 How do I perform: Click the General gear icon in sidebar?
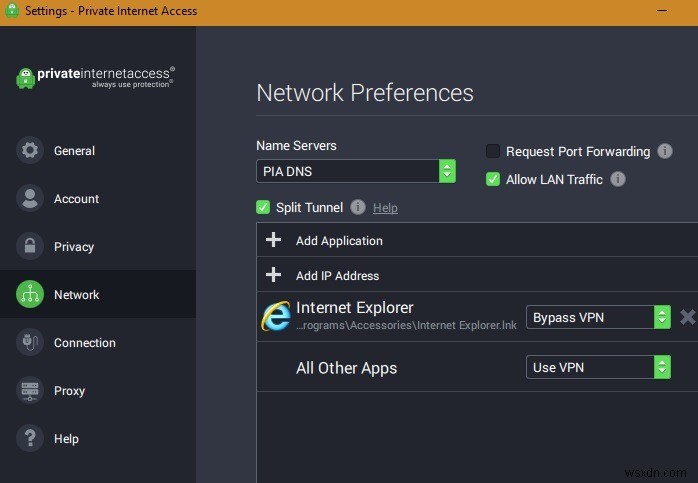(x=30, y=151)
